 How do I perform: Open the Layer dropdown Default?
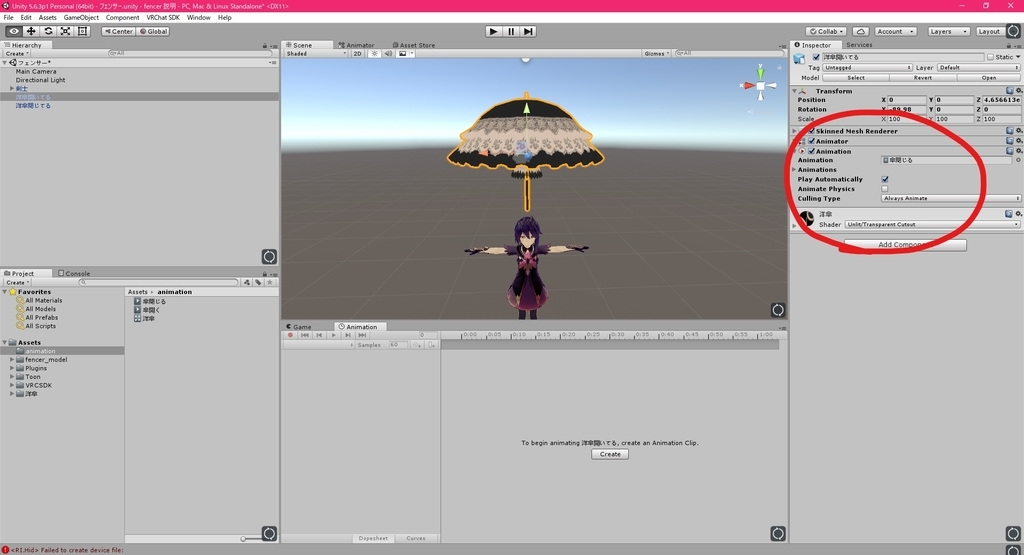click(x=978, y=67)
